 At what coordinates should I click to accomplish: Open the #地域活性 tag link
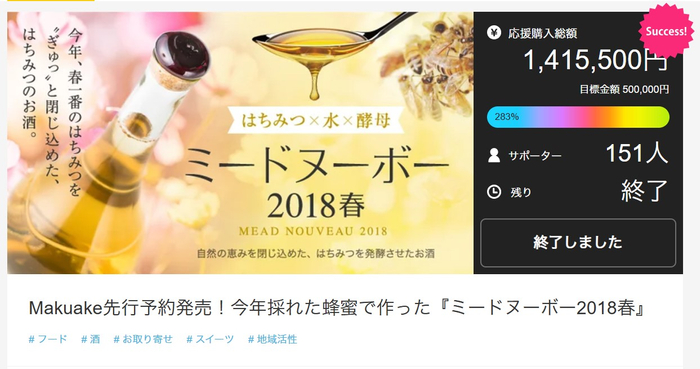pos(272,339)
